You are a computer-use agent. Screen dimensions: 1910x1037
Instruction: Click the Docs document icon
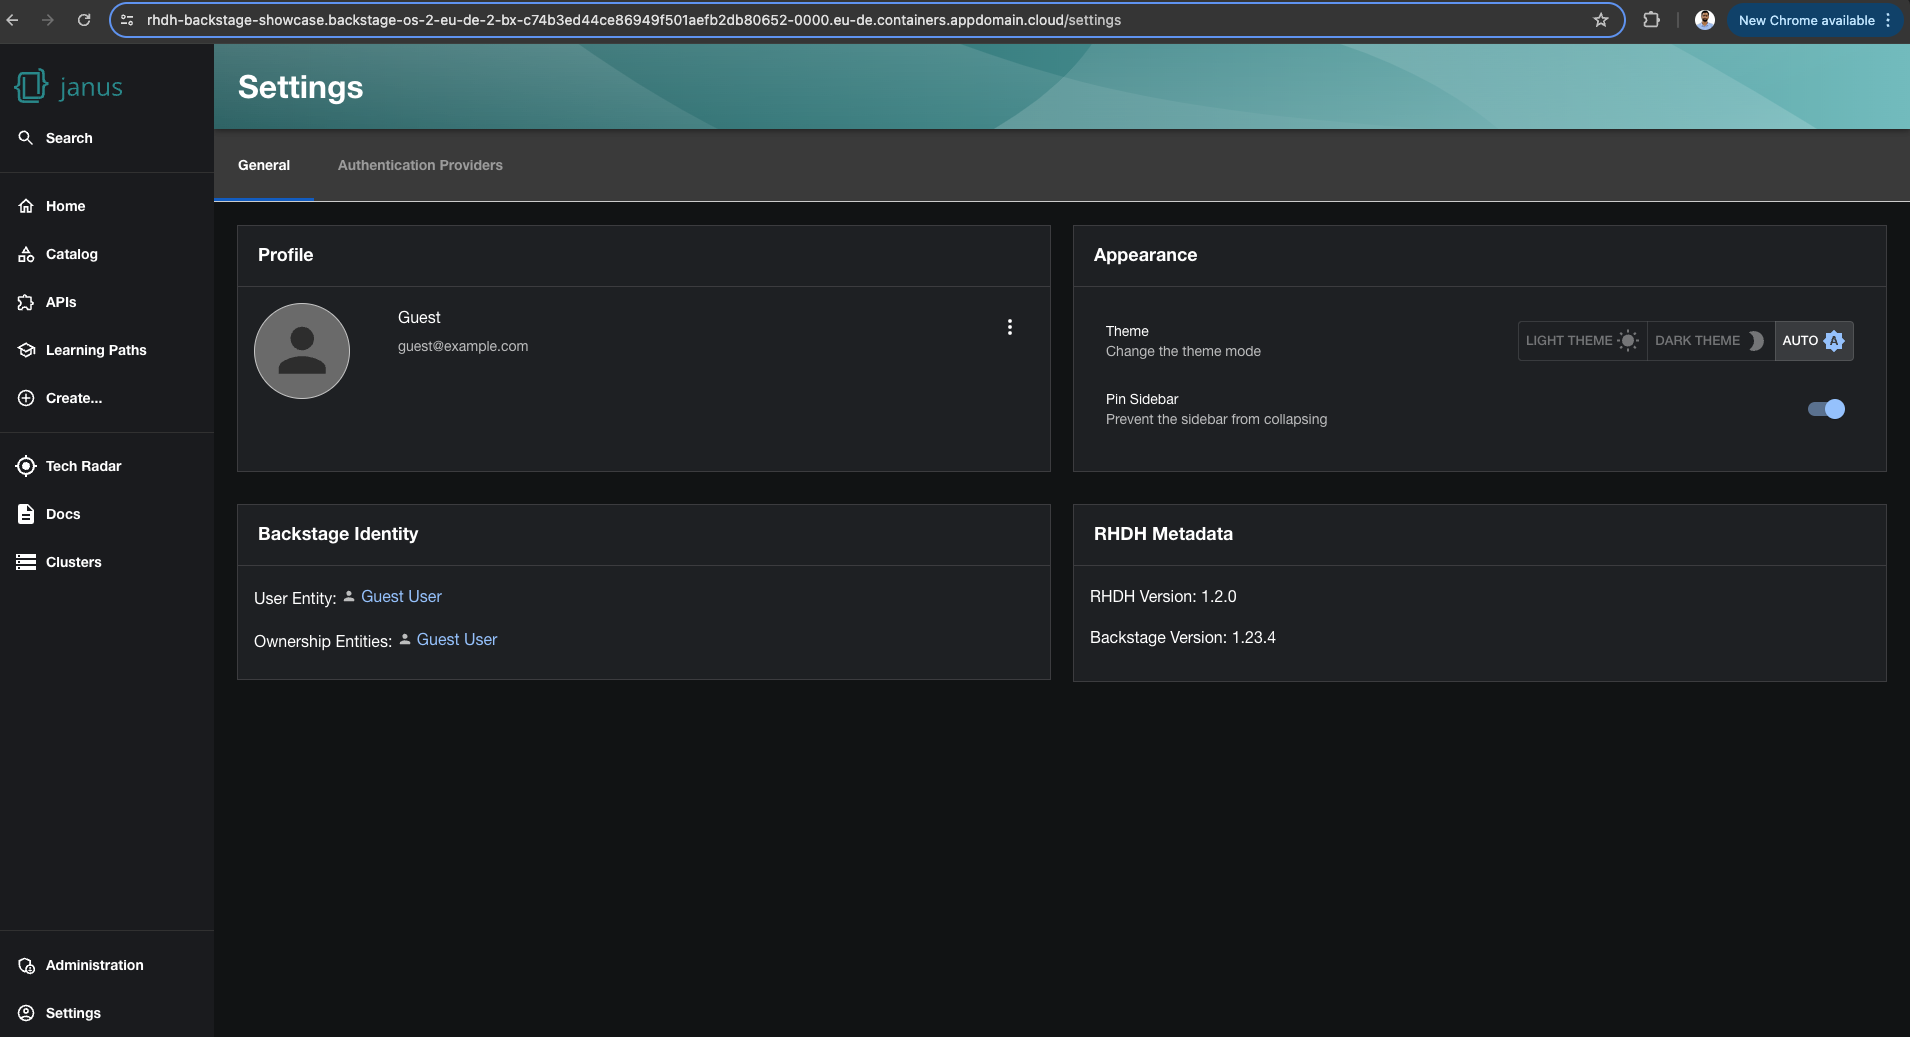(26, 514)
